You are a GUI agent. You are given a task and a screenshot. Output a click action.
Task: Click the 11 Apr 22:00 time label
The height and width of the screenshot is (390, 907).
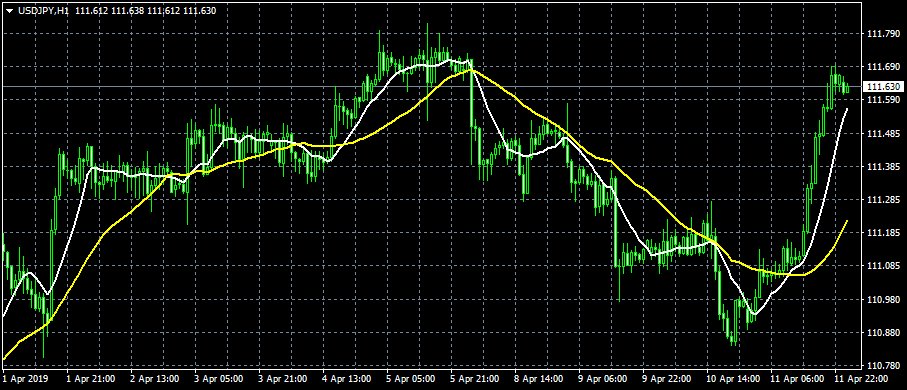pos(860,379)
